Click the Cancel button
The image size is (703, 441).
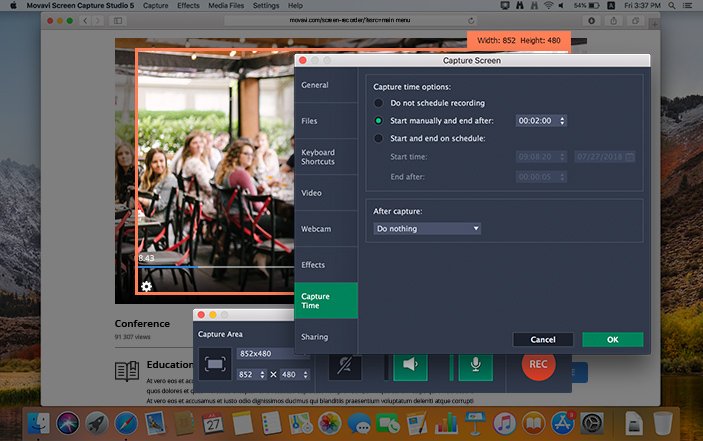[543, 340]
